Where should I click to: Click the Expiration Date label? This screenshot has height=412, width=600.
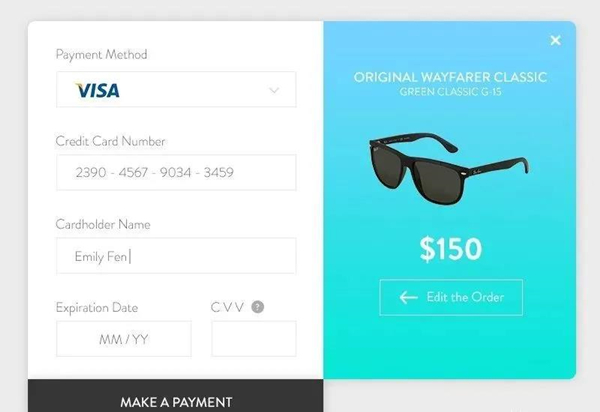click(x=97, y=308)
